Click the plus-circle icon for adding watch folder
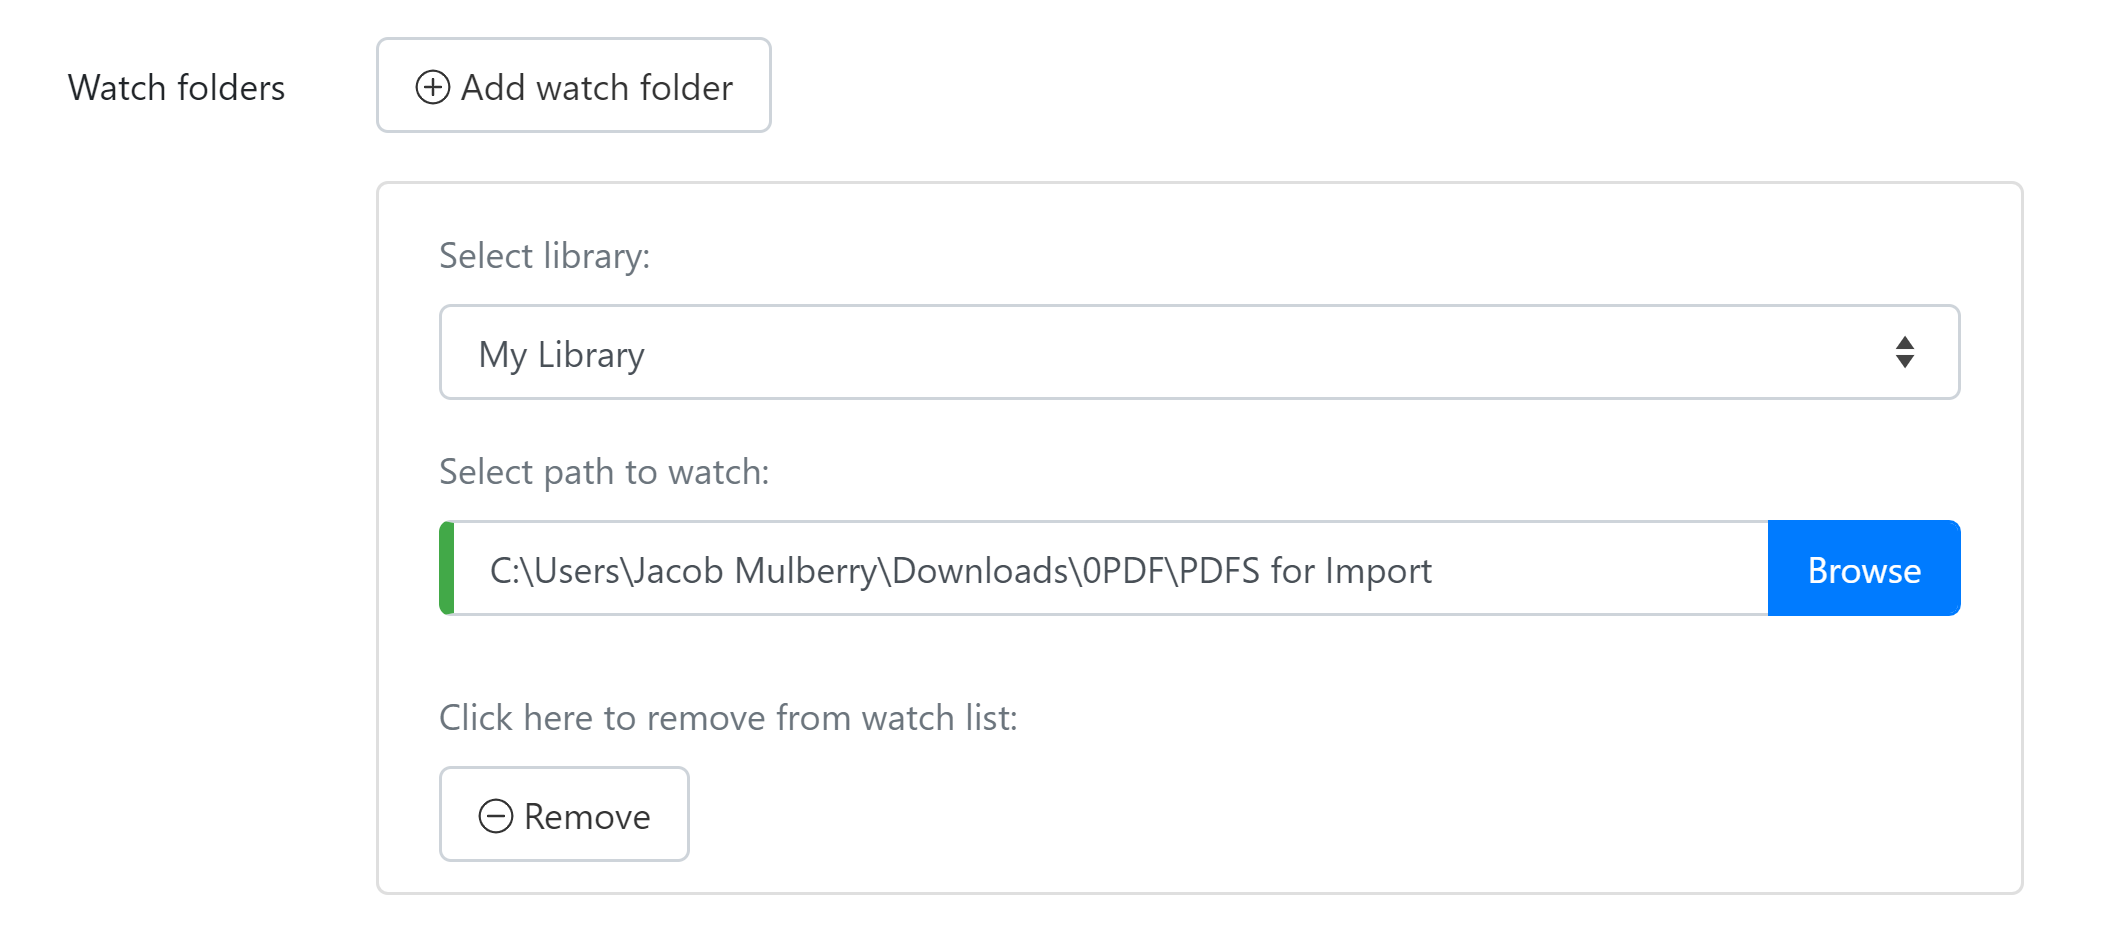The image size is (2110, 936). (x=432, y=87)
